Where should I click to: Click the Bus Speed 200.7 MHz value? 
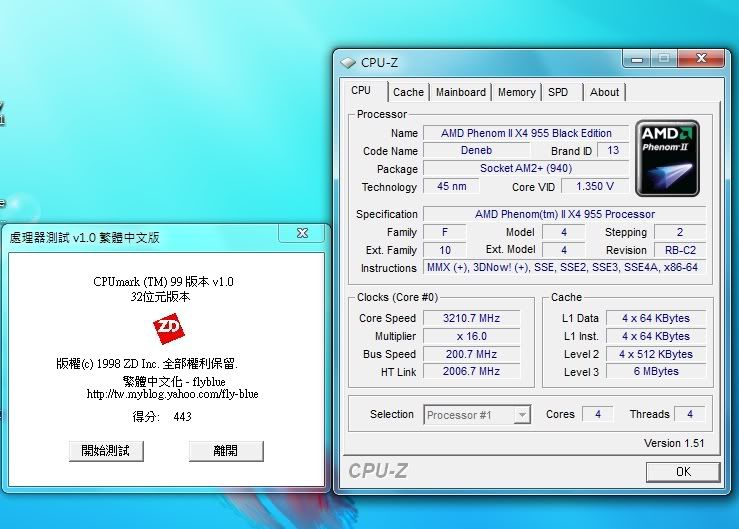click(x=471, y=354)
